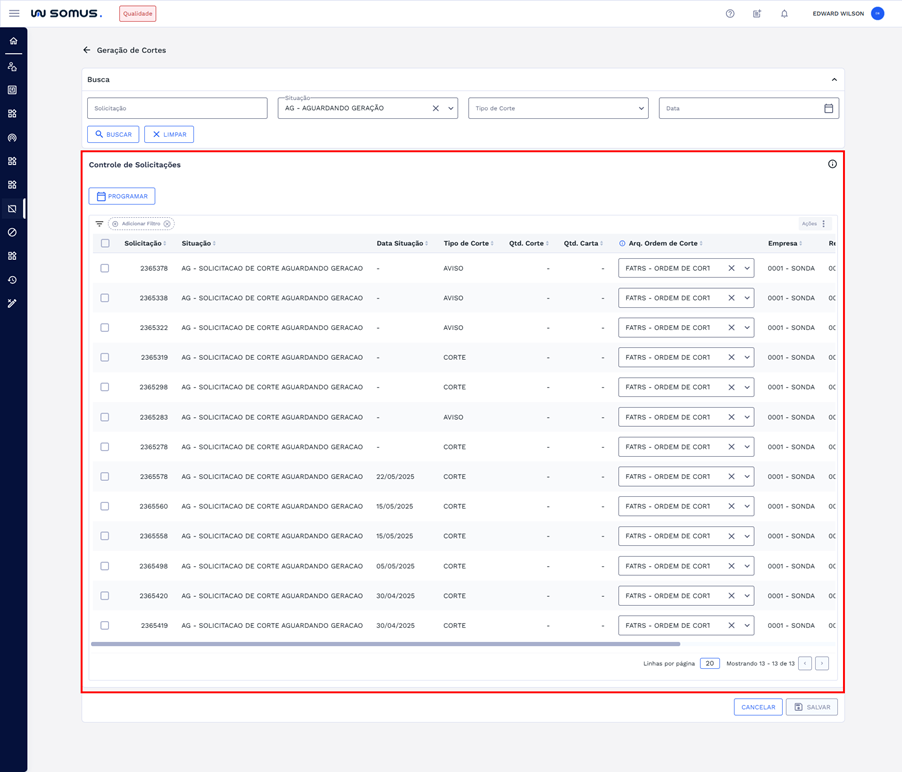Open the notifications bell
This screenshot has width=902, height=772.
pyautogui.click(x=784, y=14)
